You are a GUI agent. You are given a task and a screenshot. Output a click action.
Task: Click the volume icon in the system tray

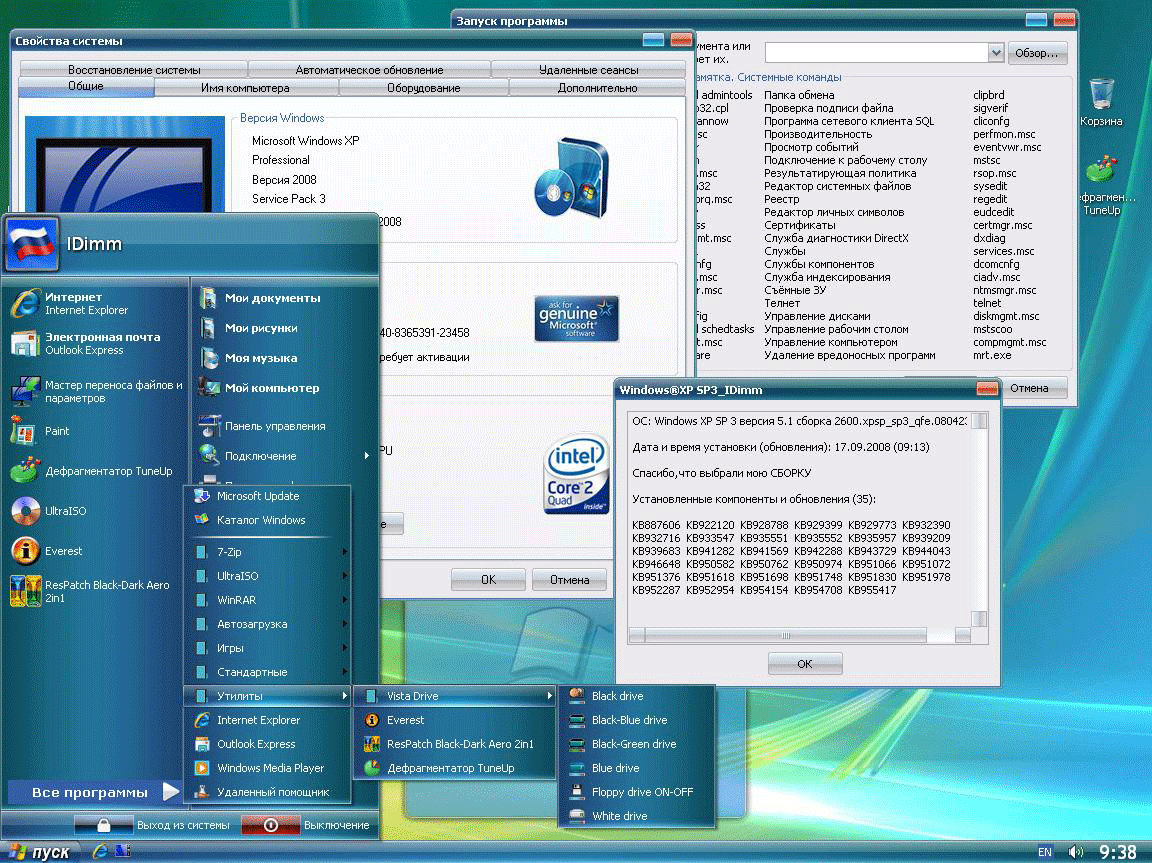[x=1076, y=852]
